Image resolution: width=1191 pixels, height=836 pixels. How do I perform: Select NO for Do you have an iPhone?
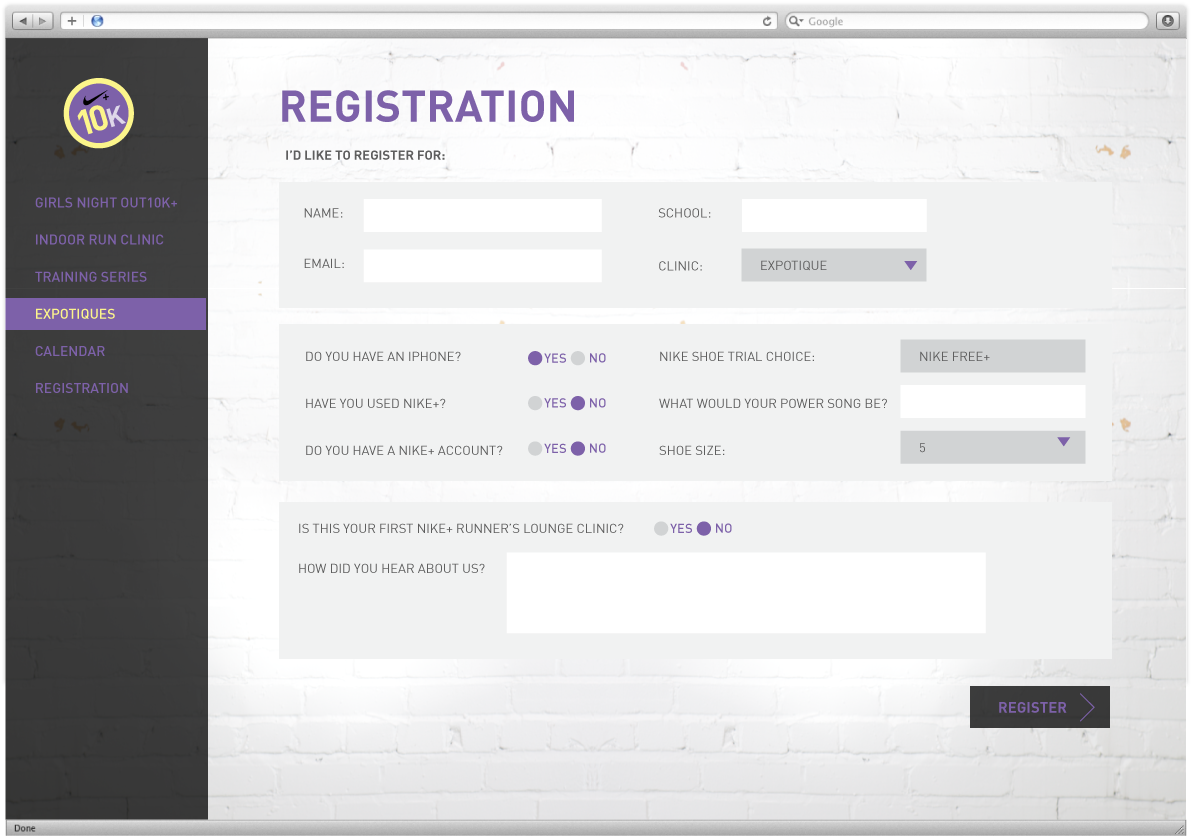tap(578, 358)
